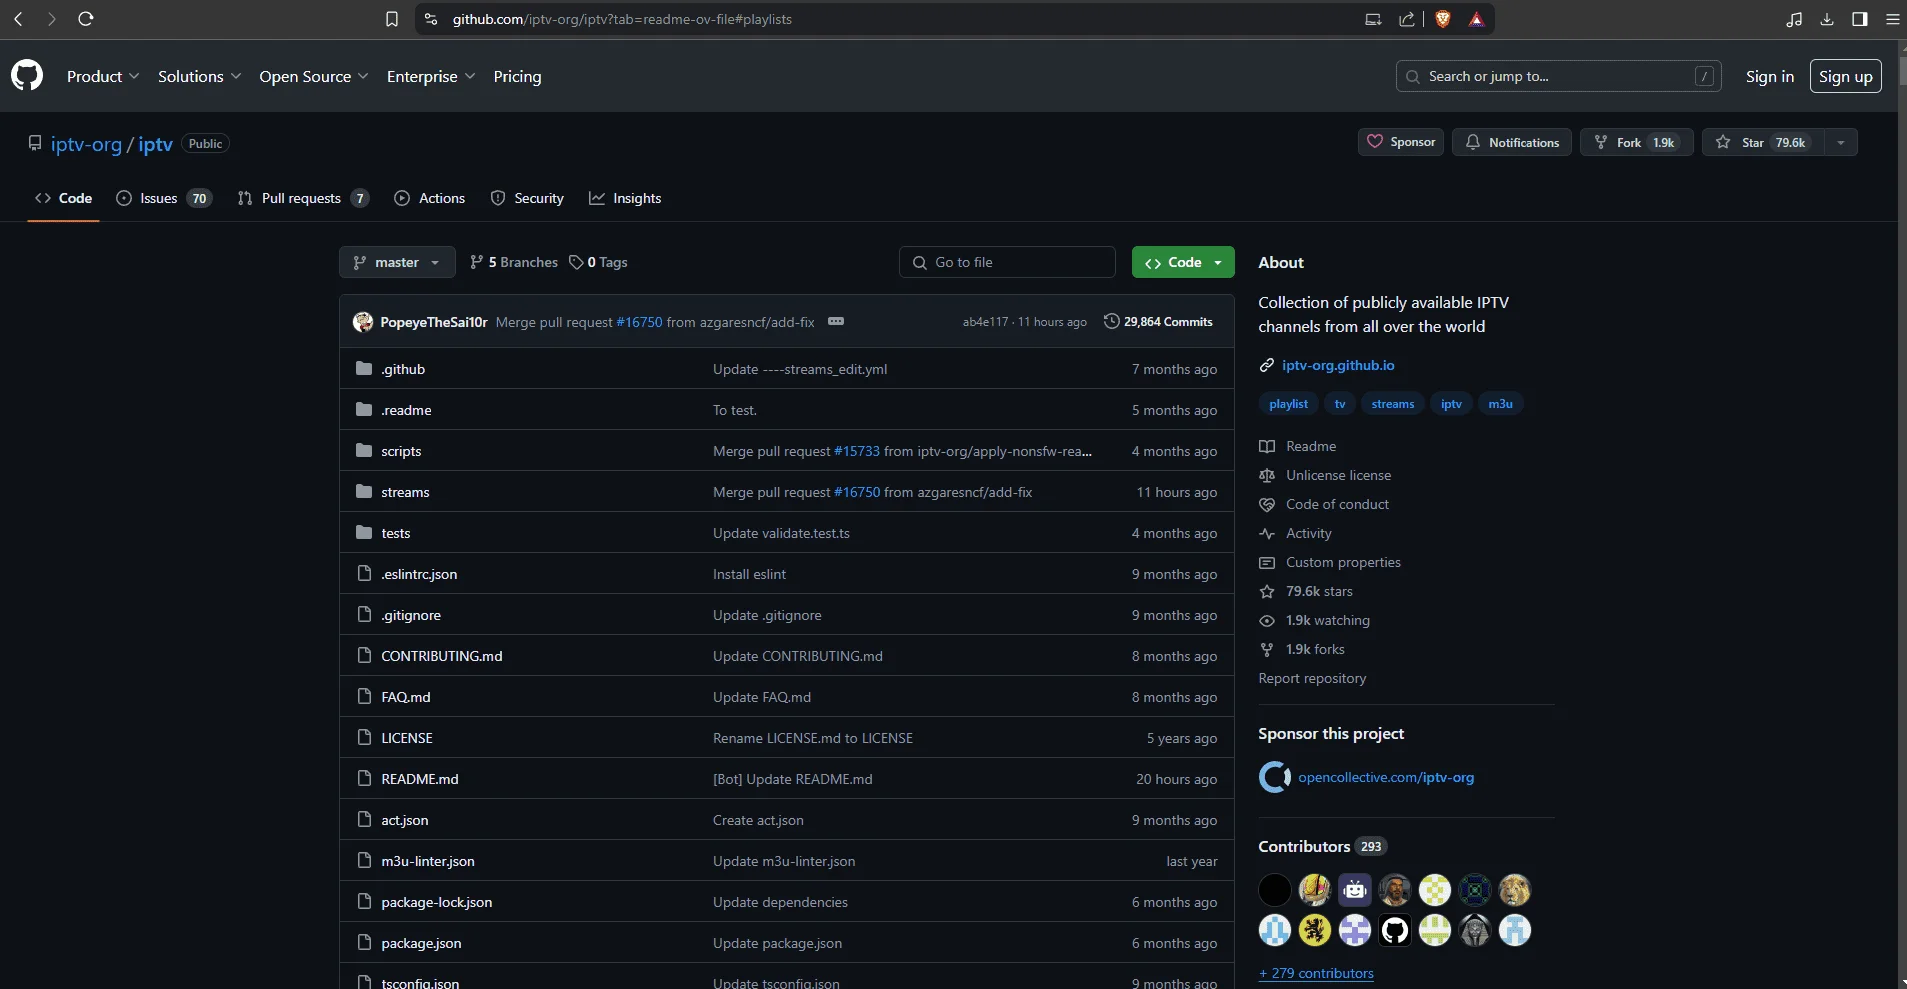Open the opencollective.com/iptv-org link
1907x989 pixels.
pos(1386,777)
